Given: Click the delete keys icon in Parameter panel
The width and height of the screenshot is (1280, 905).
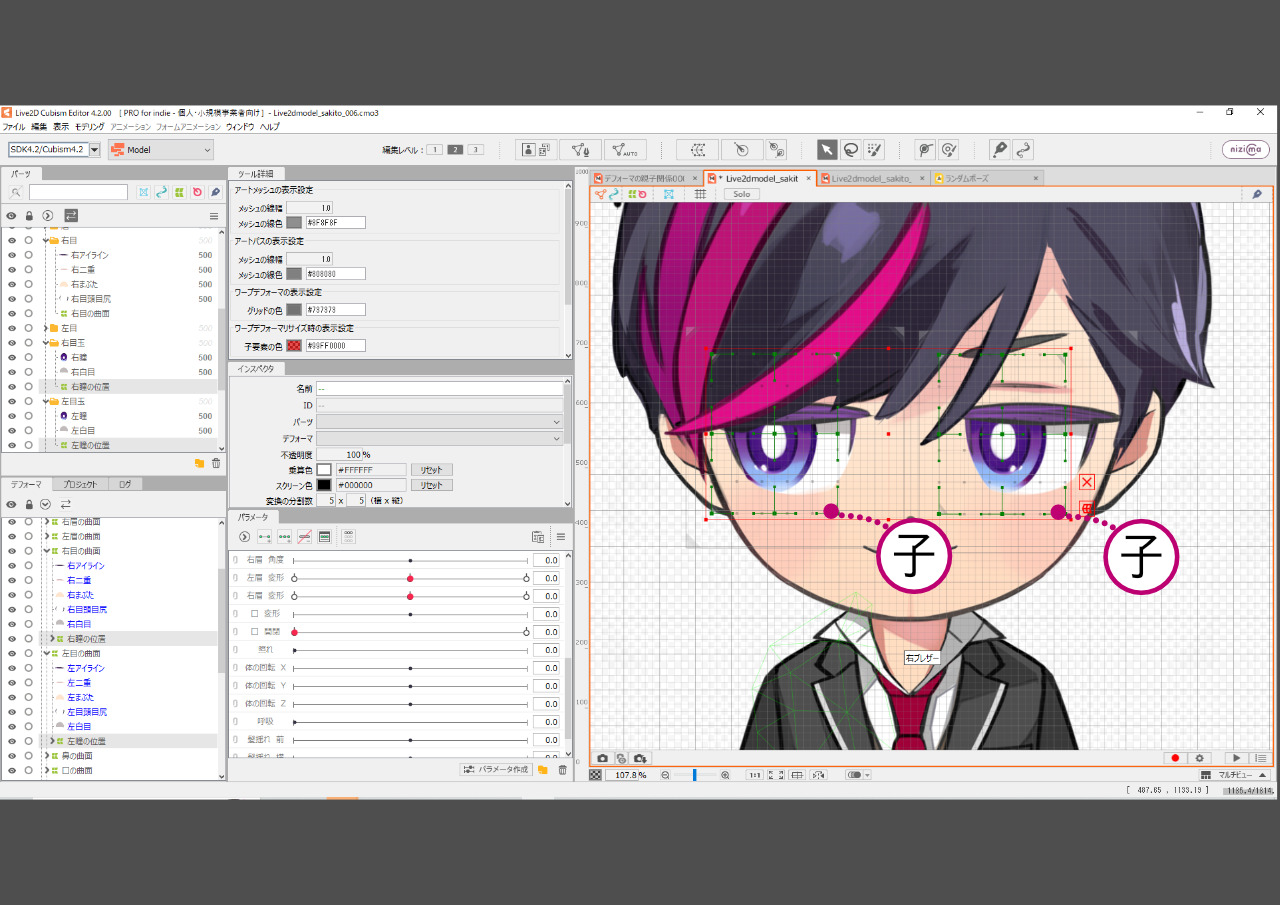Looking at the screenshot, I should pos(305,537).
